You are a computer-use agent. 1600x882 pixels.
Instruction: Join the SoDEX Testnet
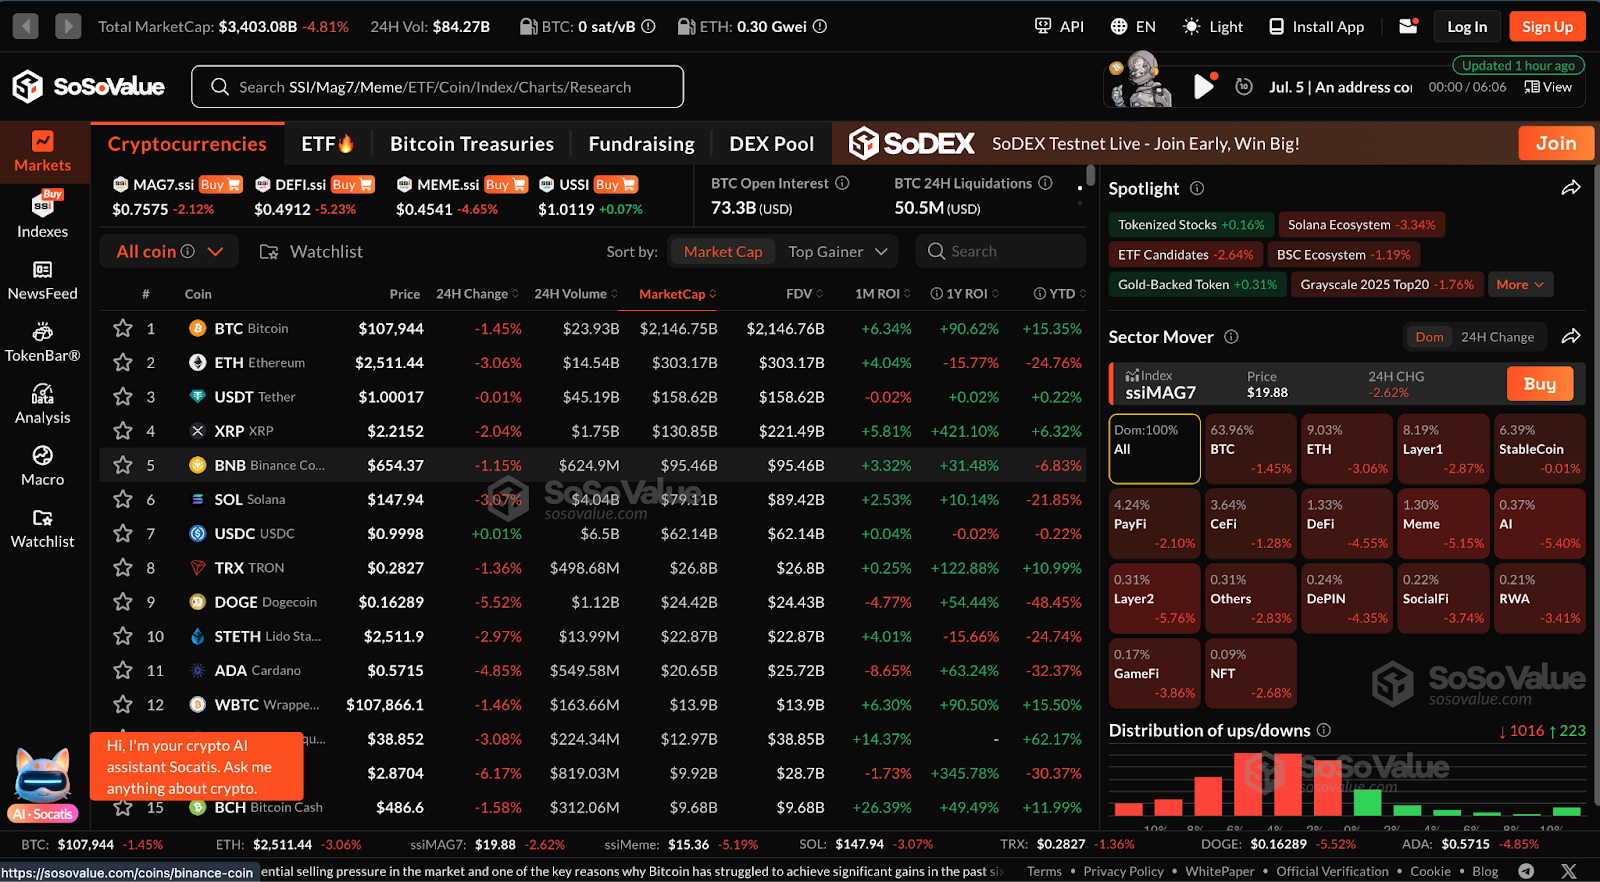point(1556,143)
